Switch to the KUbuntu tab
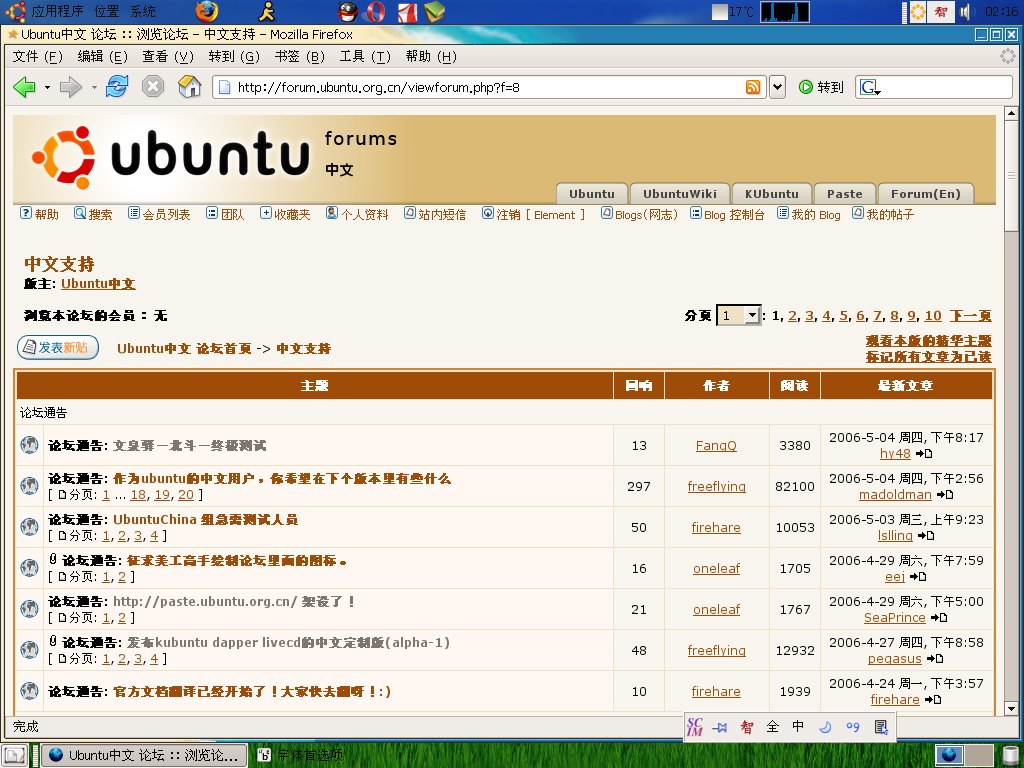1024x768 pixels. click(771, 194)
